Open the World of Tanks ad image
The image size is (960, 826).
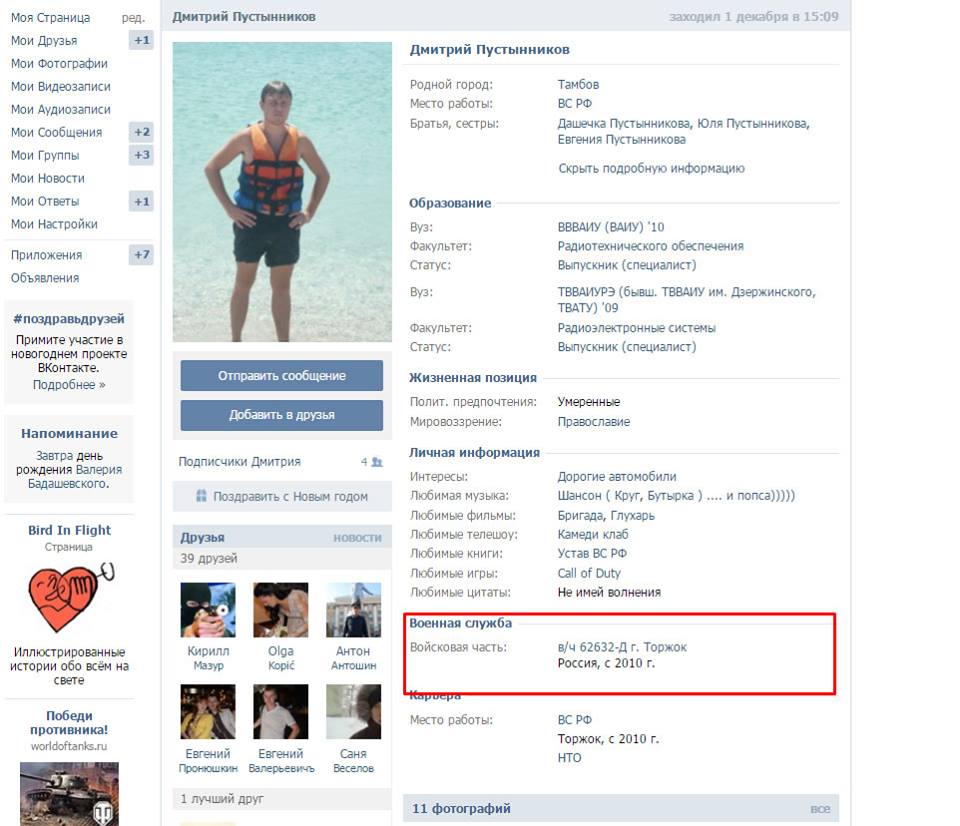coord(69,794)
